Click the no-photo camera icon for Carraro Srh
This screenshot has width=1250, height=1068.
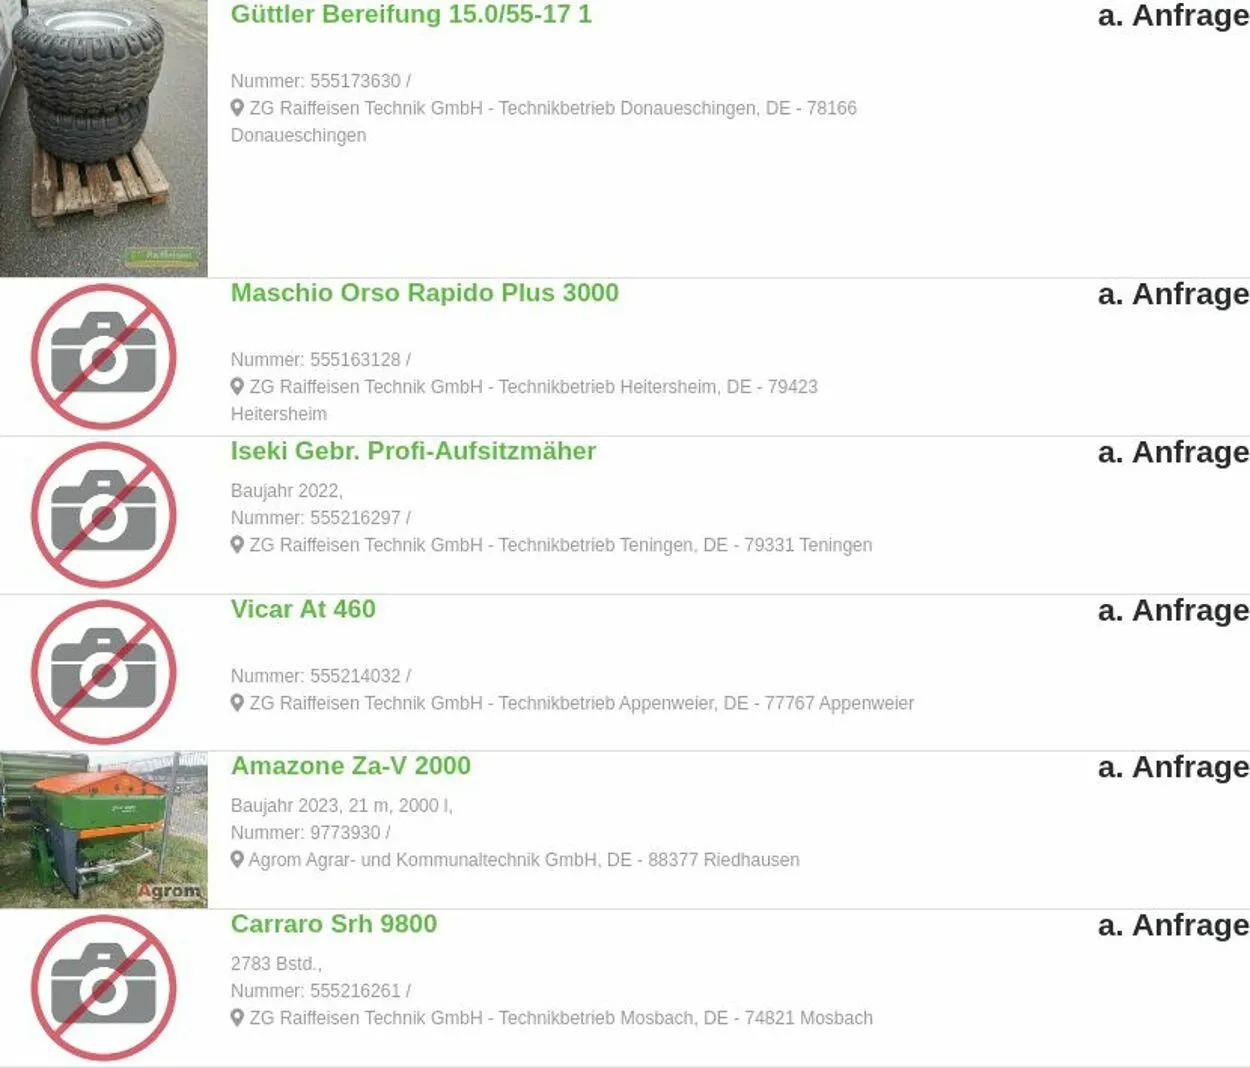point(104,988)
